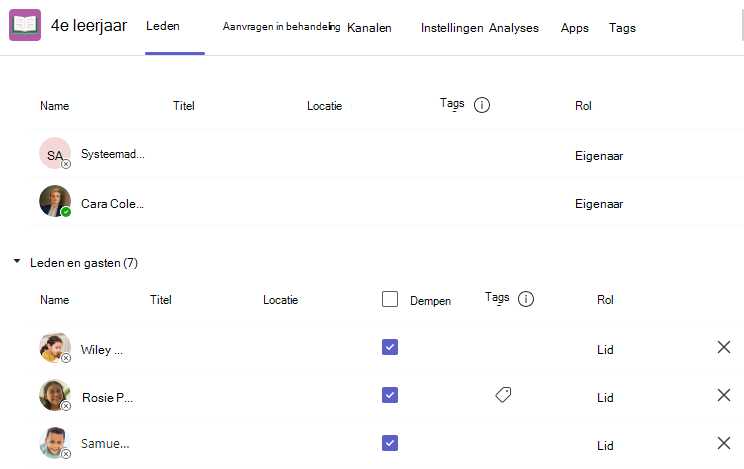
Task: Go to the Tags tab
Action: [x=622, y=28]
